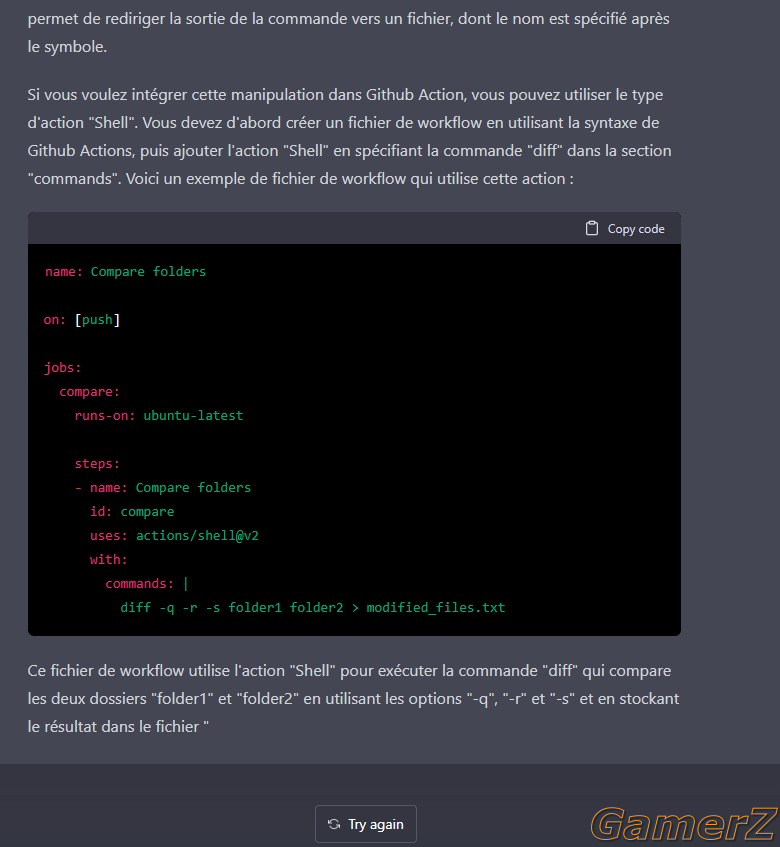Click the "modified_files.txt" filename in code

[436, 607]
